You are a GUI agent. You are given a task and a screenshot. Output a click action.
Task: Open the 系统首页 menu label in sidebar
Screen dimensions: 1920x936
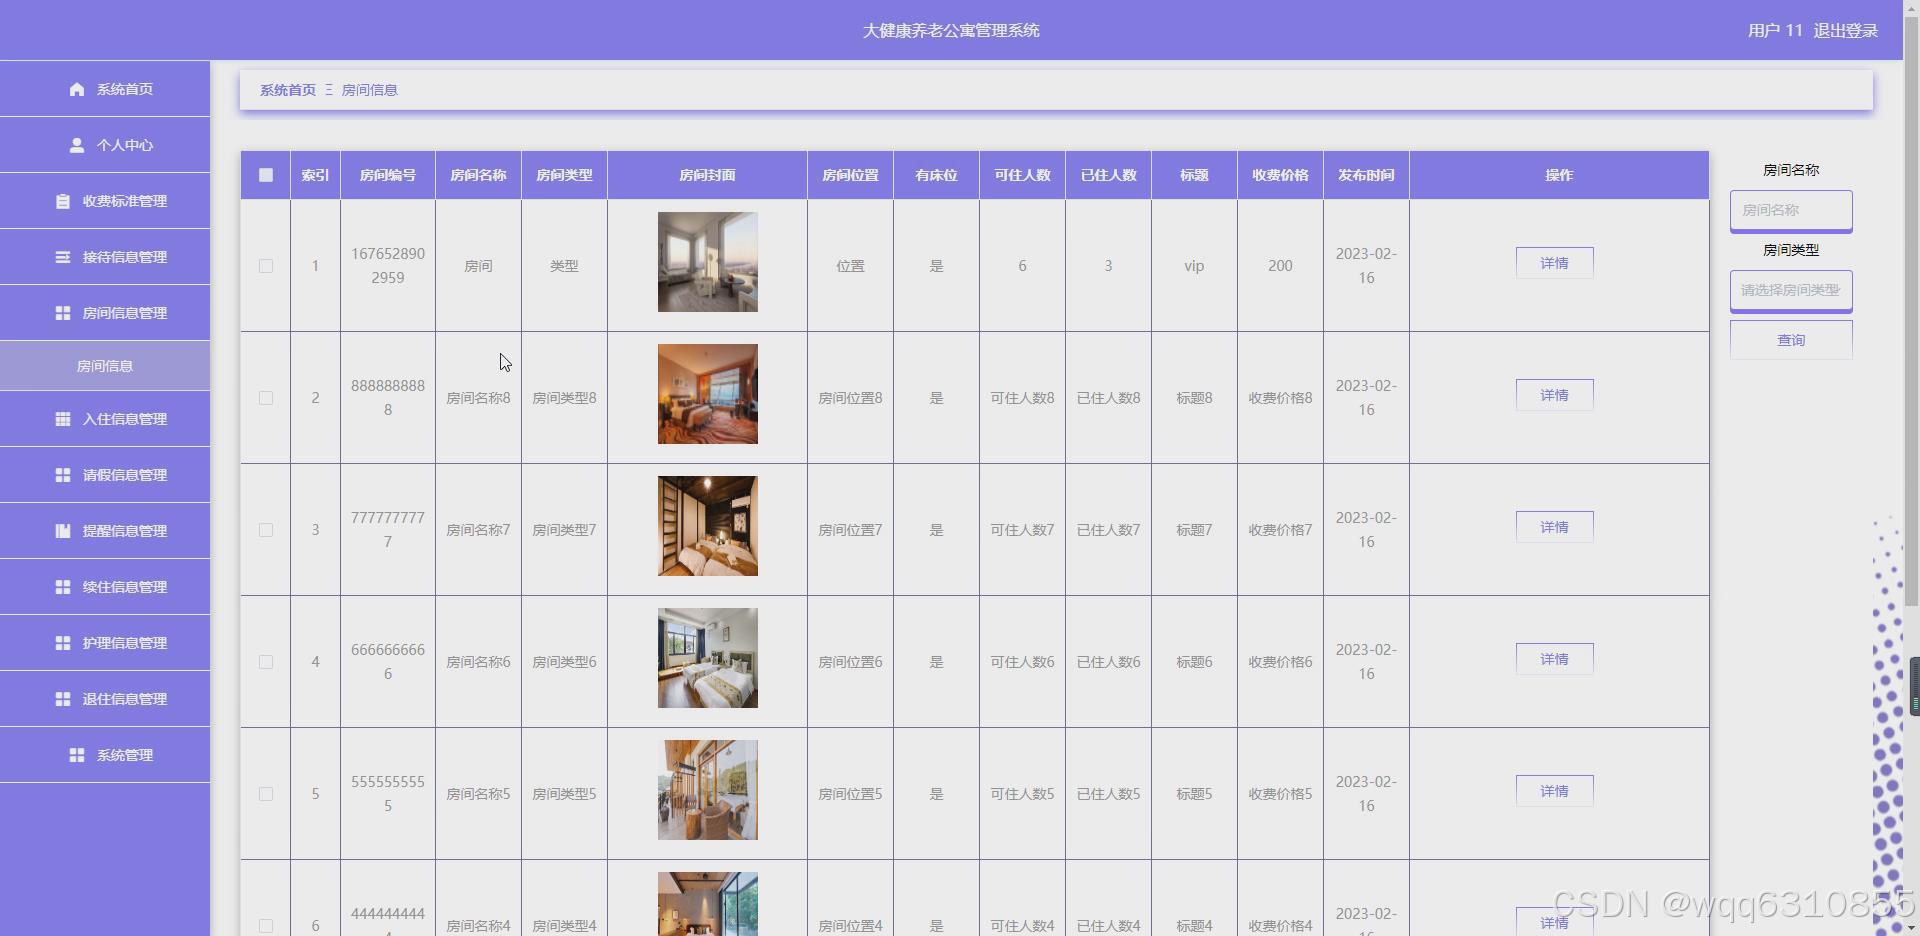tap(125, 89)
